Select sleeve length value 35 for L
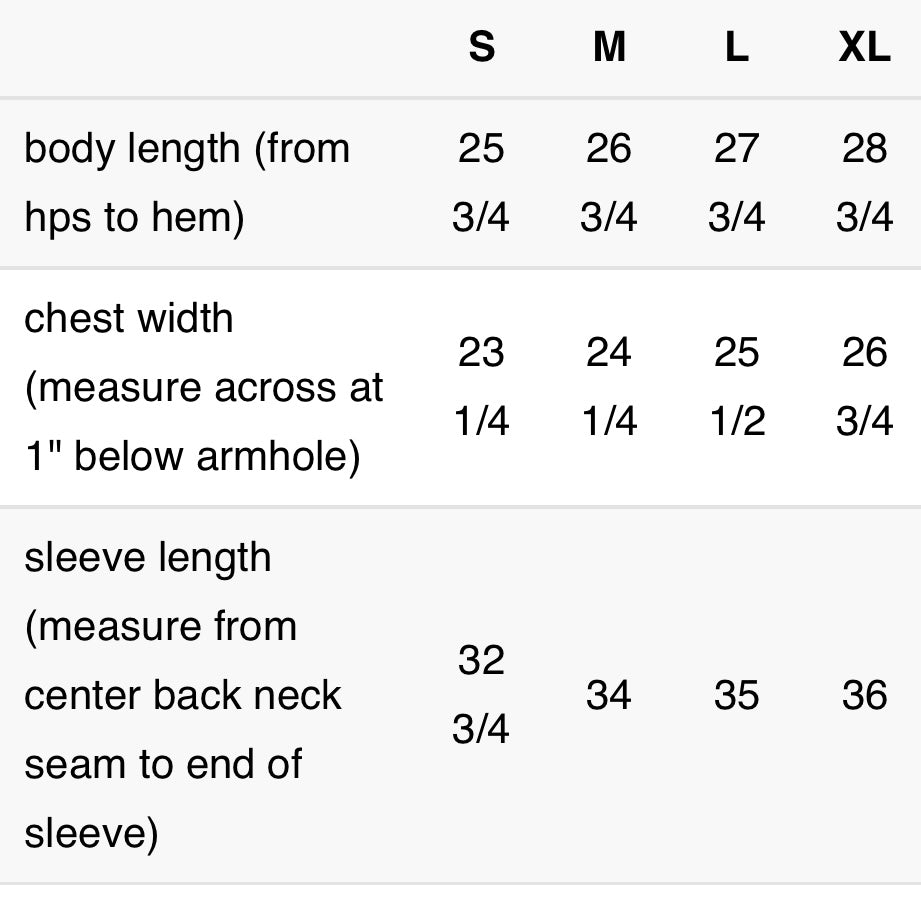The image size is (921, 911). [x=736, y=695]
